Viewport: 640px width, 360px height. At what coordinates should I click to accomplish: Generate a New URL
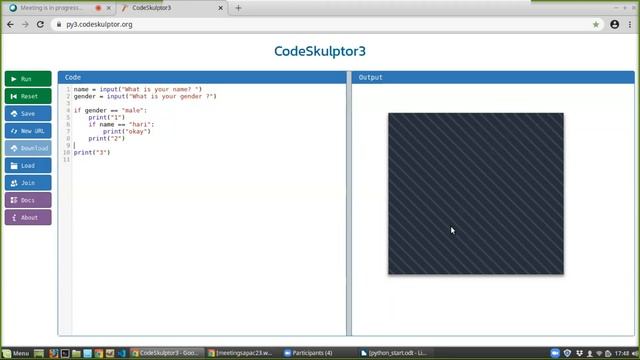tap(28, 131)
